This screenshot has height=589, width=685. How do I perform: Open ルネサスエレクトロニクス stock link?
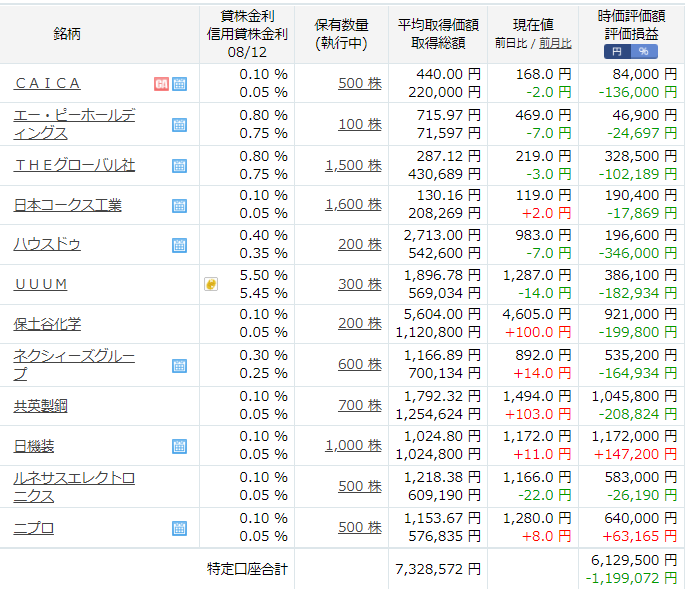[x=74, y=487]
